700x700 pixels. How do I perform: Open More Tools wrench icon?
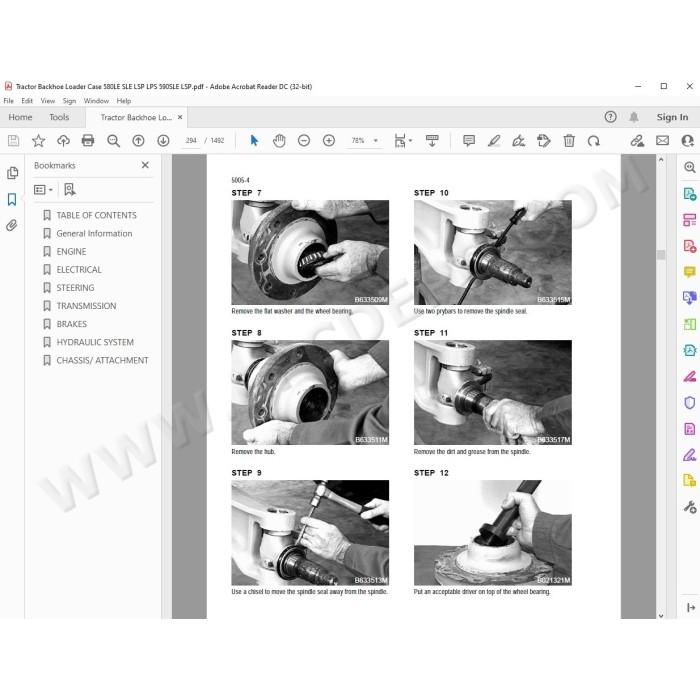[x=690, y=507]
